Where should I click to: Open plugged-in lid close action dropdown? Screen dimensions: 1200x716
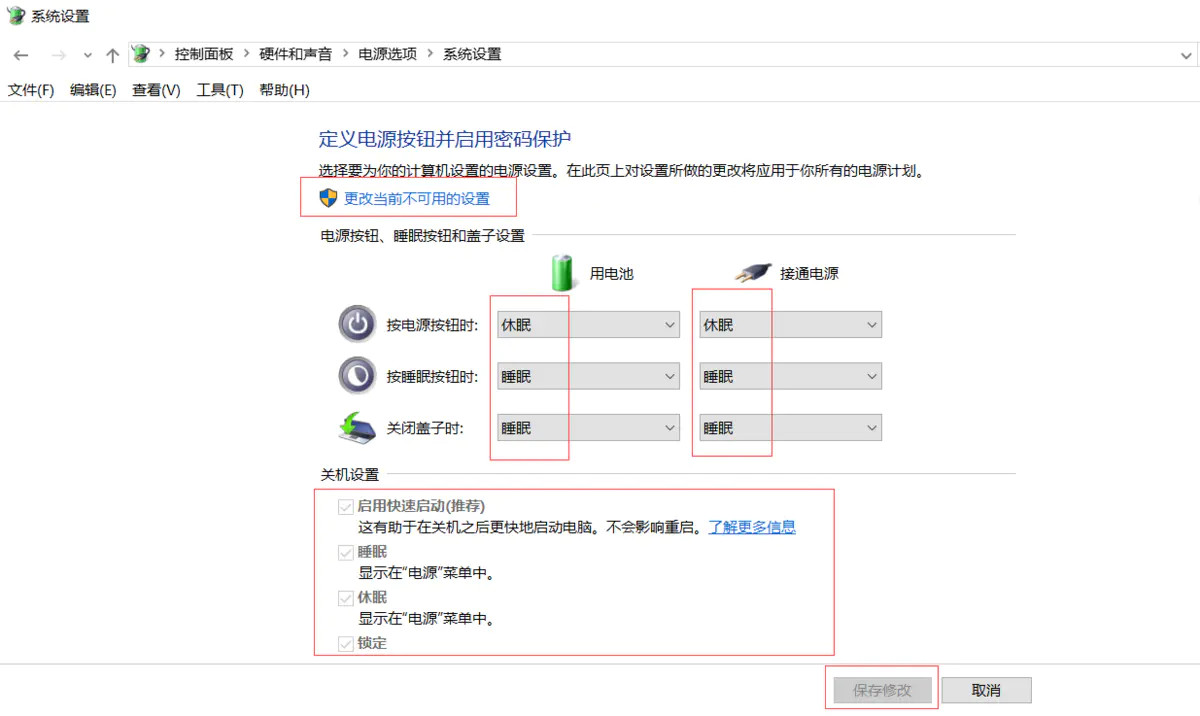[x=790, y=428]
